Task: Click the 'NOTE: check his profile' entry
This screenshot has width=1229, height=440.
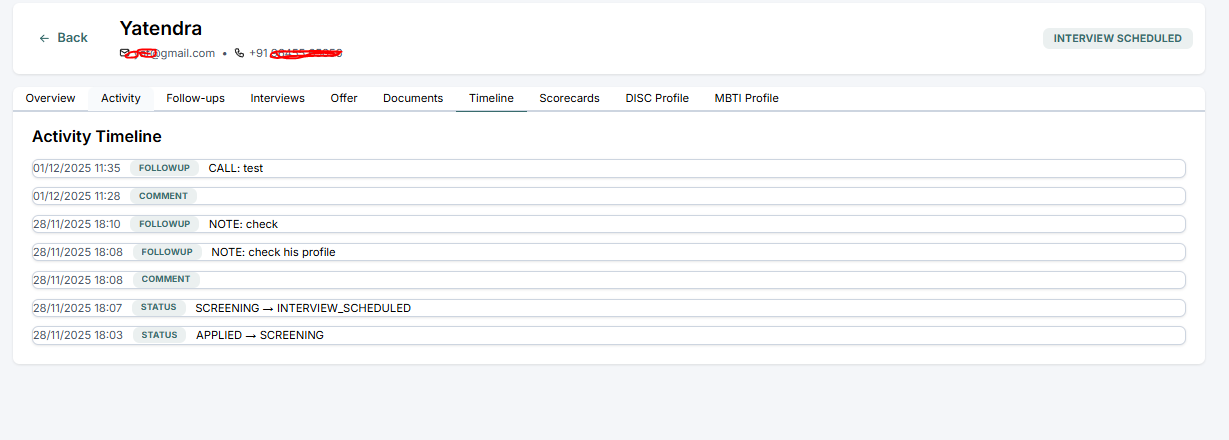Action: pos(273,252)
